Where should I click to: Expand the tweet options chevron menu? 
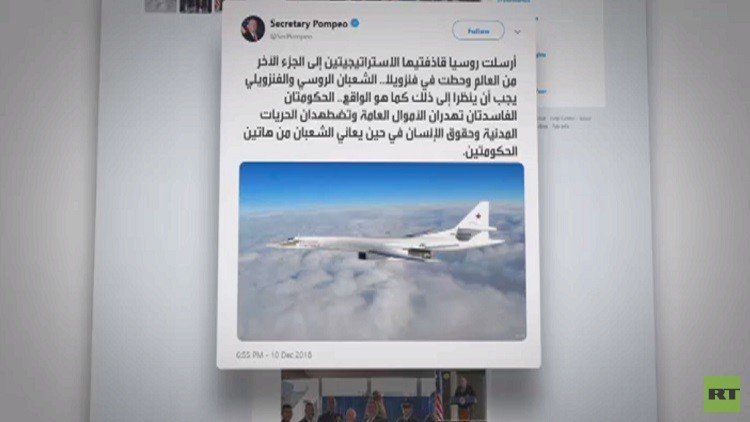(518, 32)
